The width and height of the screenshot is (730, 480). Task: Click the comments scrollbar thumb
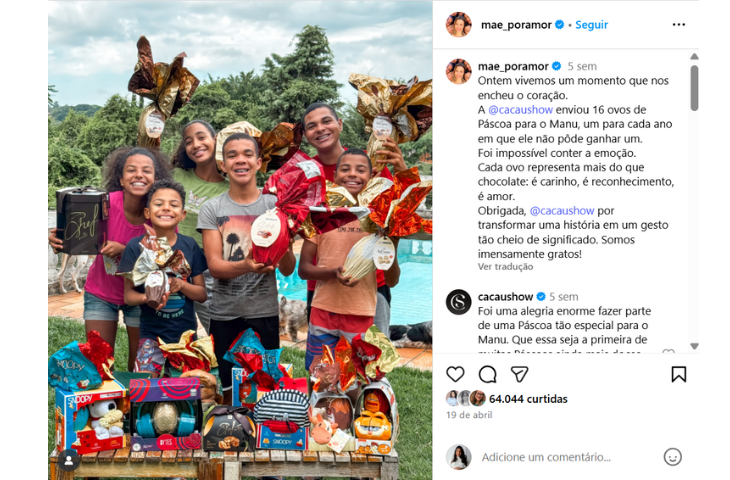tap(694, 88)
